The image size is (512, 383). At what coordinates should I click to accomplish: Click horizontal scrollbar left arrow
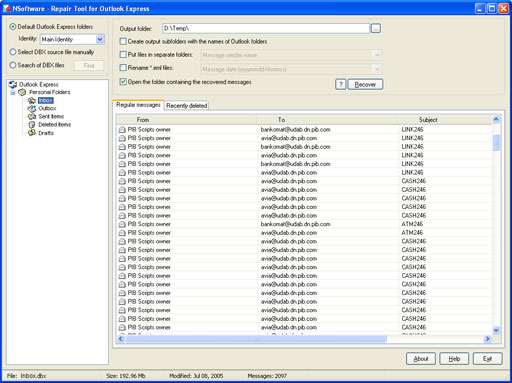(x=121, y=339)
